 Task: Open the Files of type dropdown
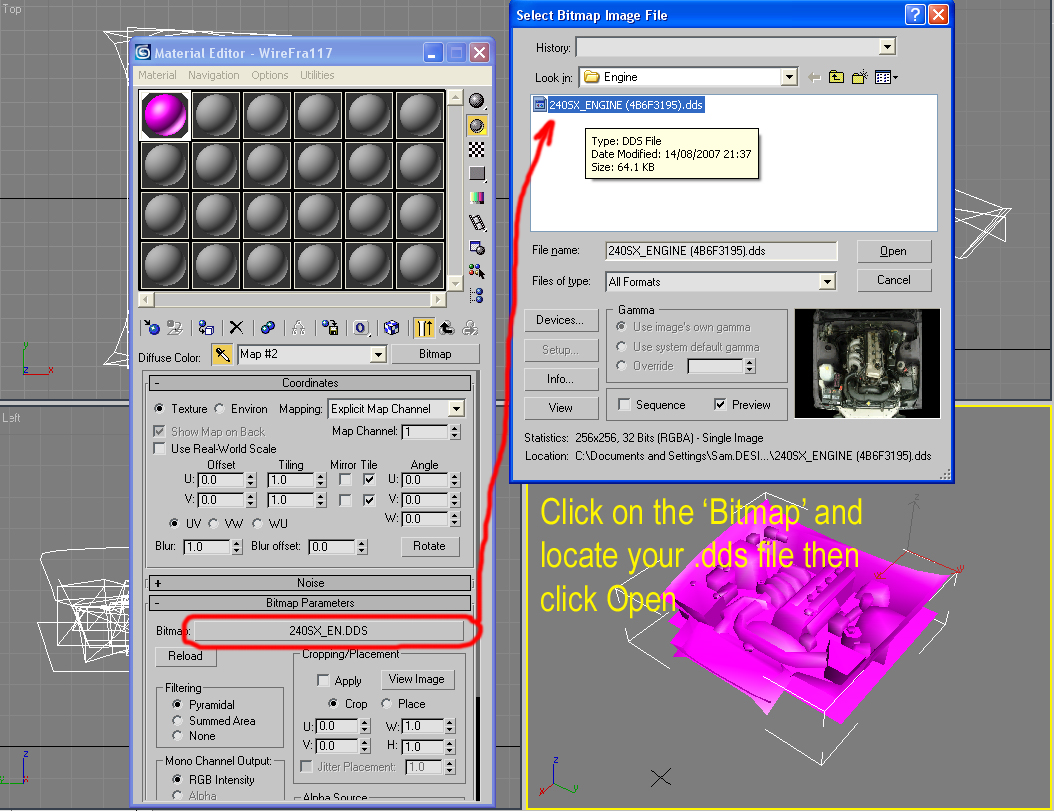point(827,282)
